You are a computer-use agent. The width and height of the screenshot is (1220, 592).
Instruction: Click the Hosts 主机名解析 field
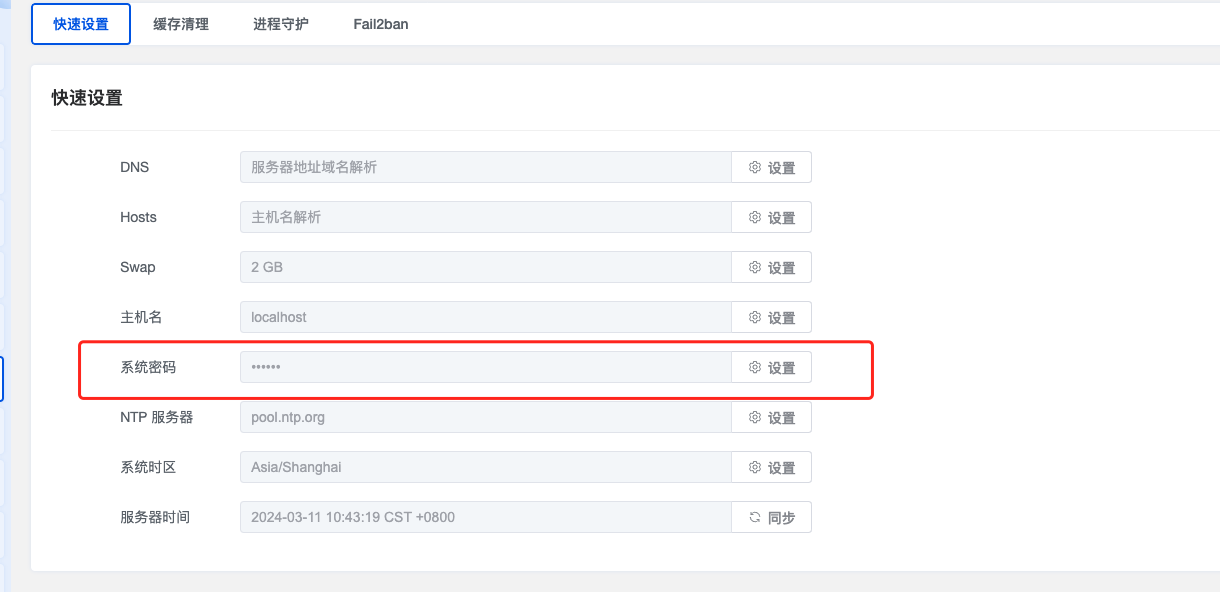tap(486, 217)
